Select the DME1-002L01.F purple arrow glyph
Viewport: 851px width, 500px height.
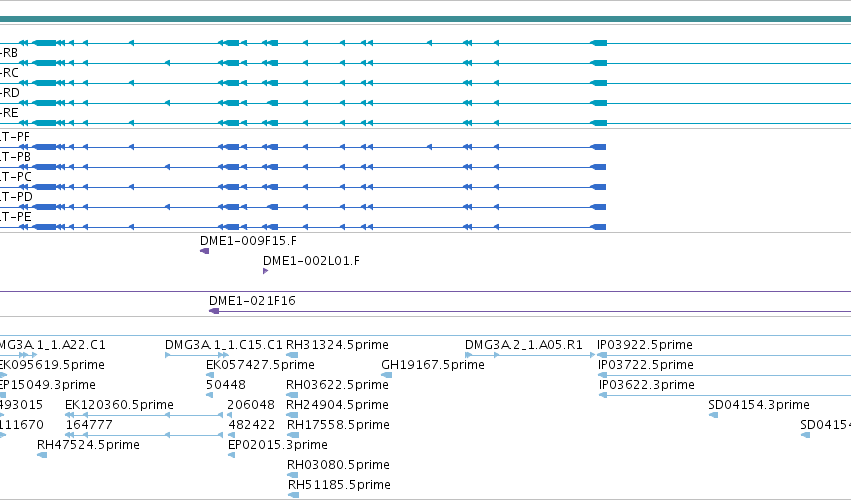(265, 271)
